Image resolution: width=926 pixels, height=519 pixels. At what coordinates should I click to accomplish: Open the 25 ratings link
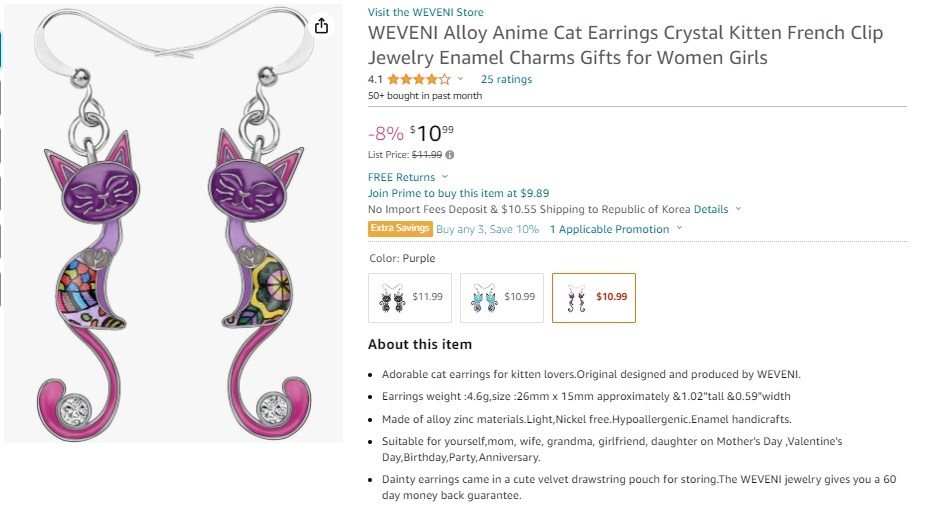click(506, 79)
